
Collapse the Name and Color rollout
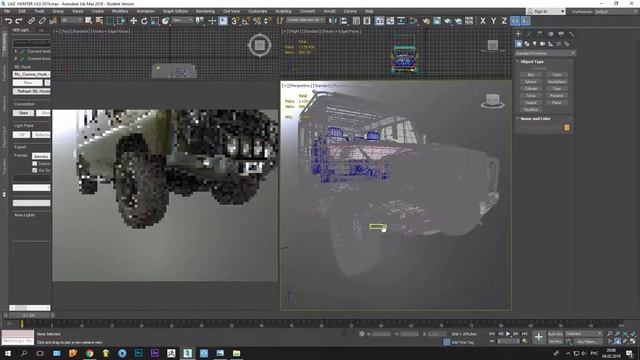[535, 119]
